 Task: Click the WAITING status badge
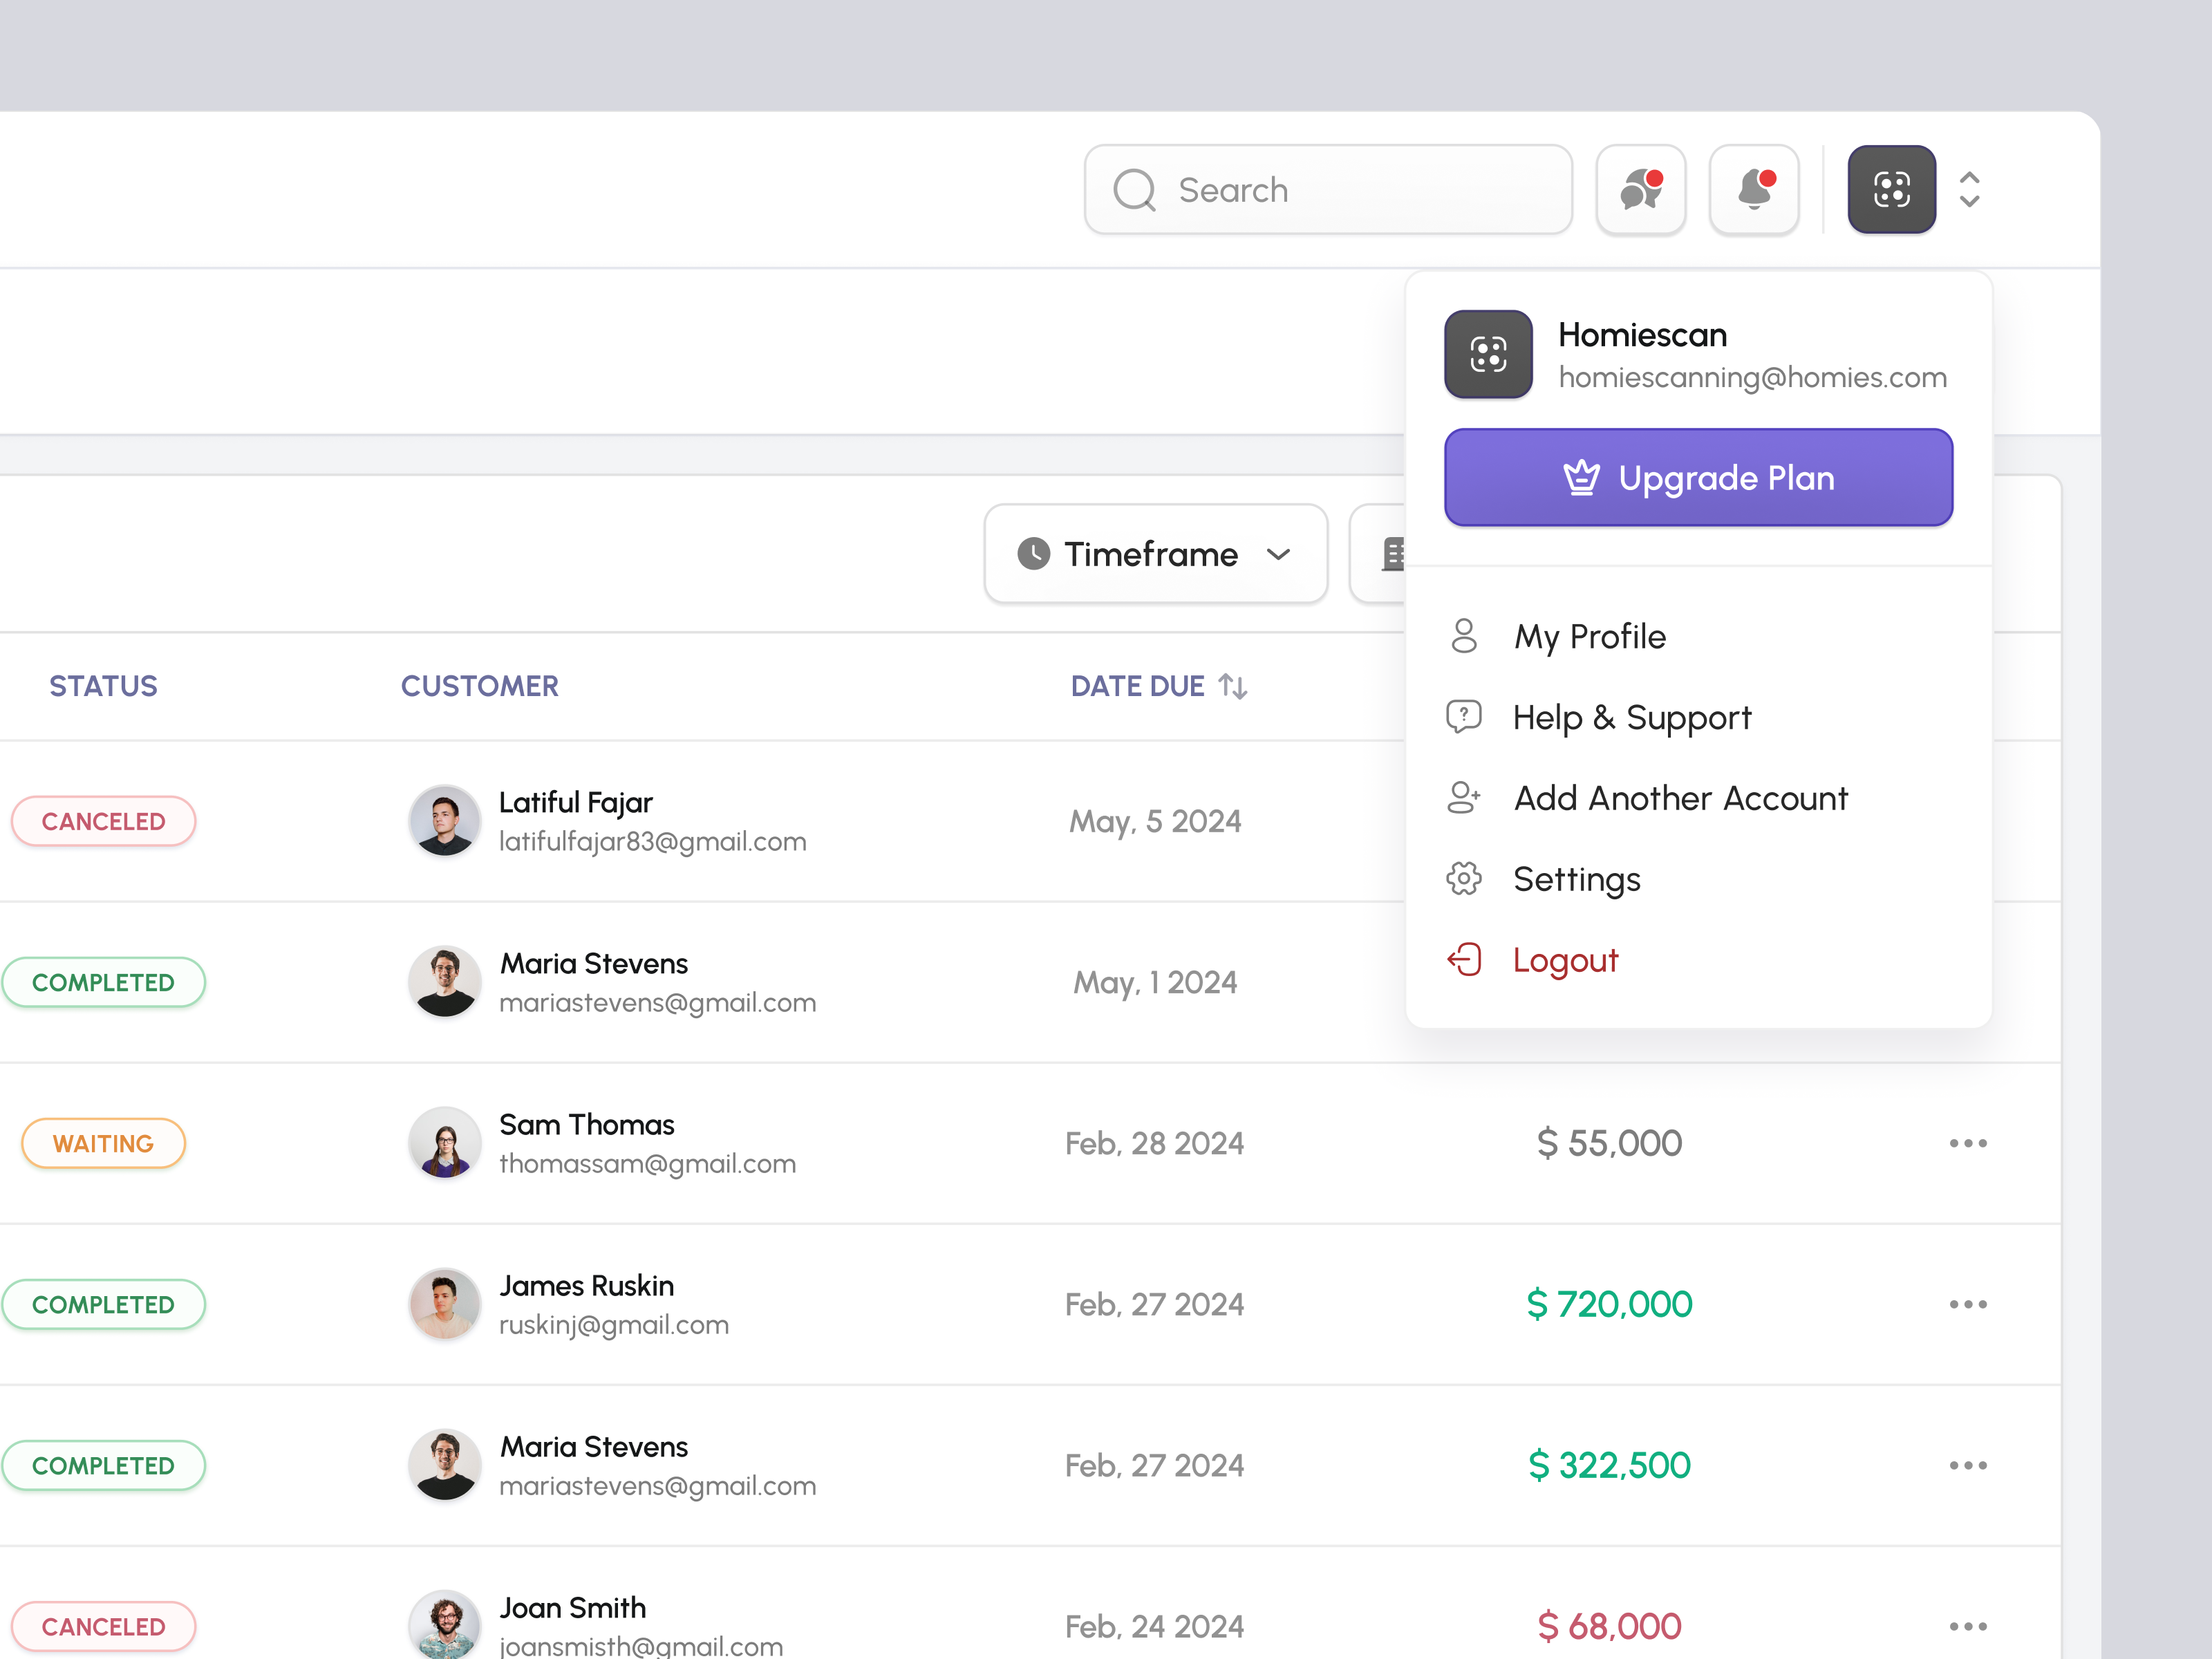click(103, 1143)
